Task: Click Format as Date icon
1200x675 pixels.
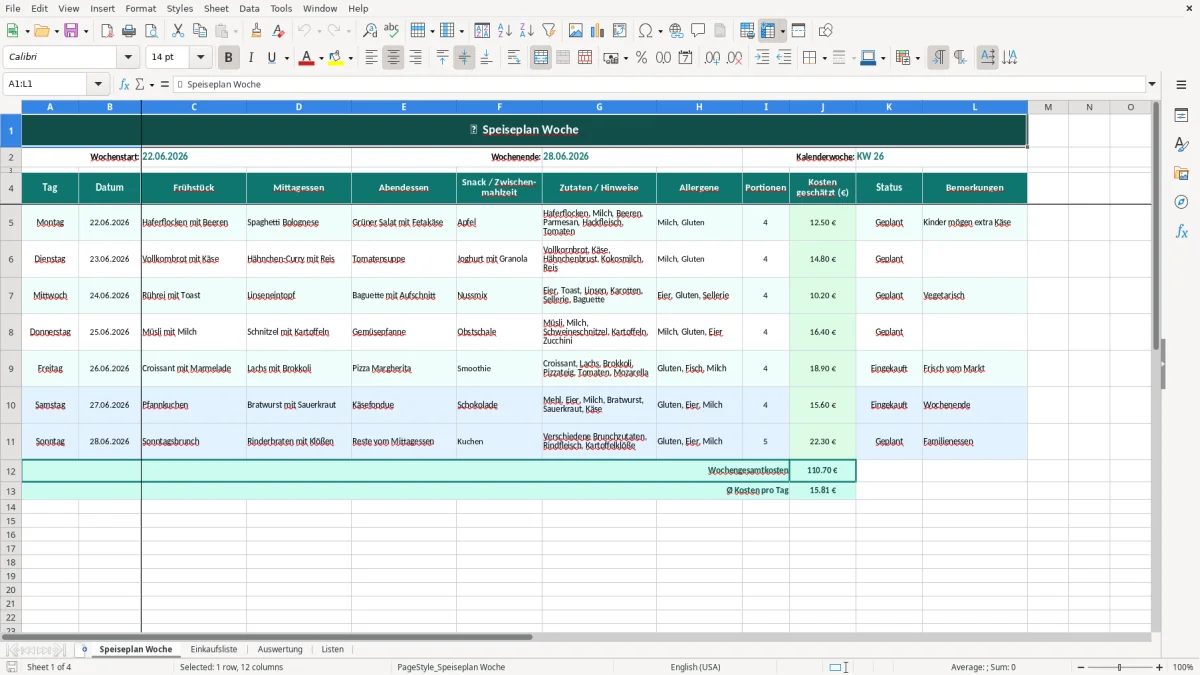Action: (685, 58)
